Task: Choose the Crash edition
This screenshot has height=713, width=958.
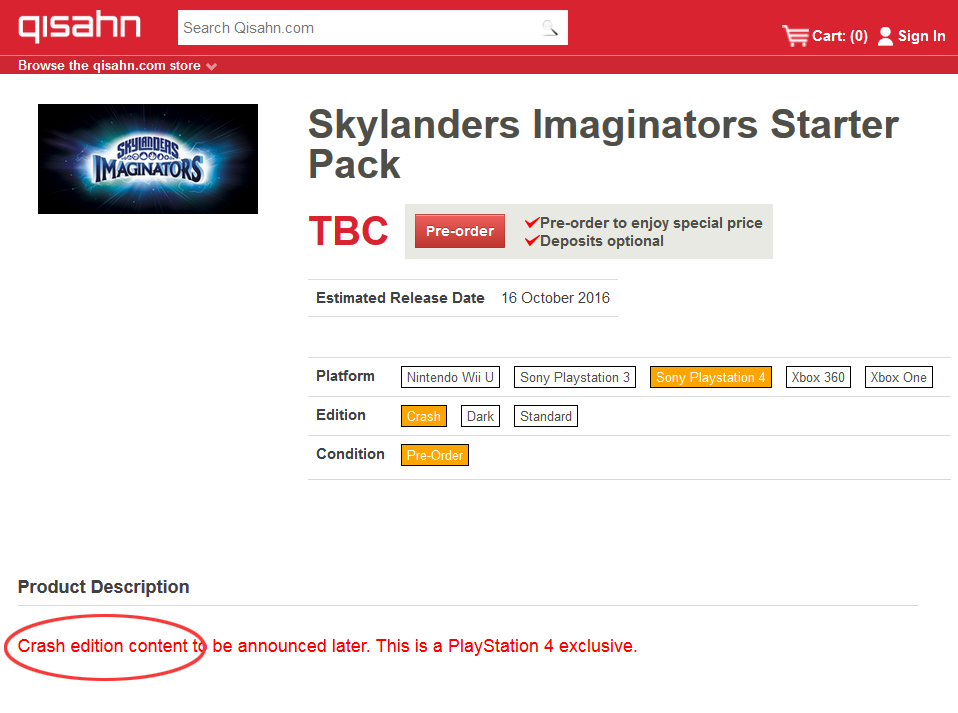Action: [x=423, y=416]
